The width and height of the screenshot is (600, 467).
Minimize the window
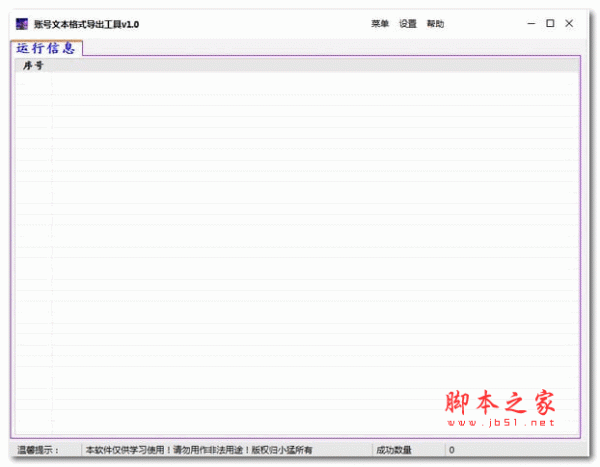[x=531, y=23]
